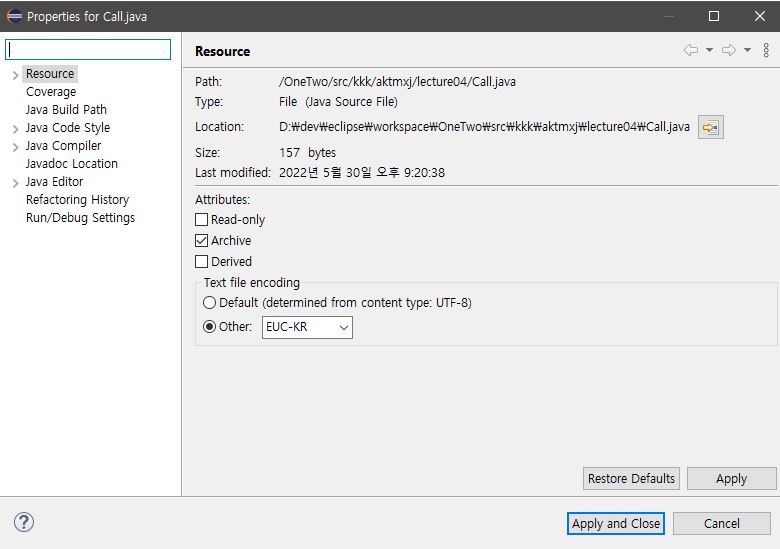780x549 pixels.
Task: Expand the Java Editor node
Action: [15, 183]
